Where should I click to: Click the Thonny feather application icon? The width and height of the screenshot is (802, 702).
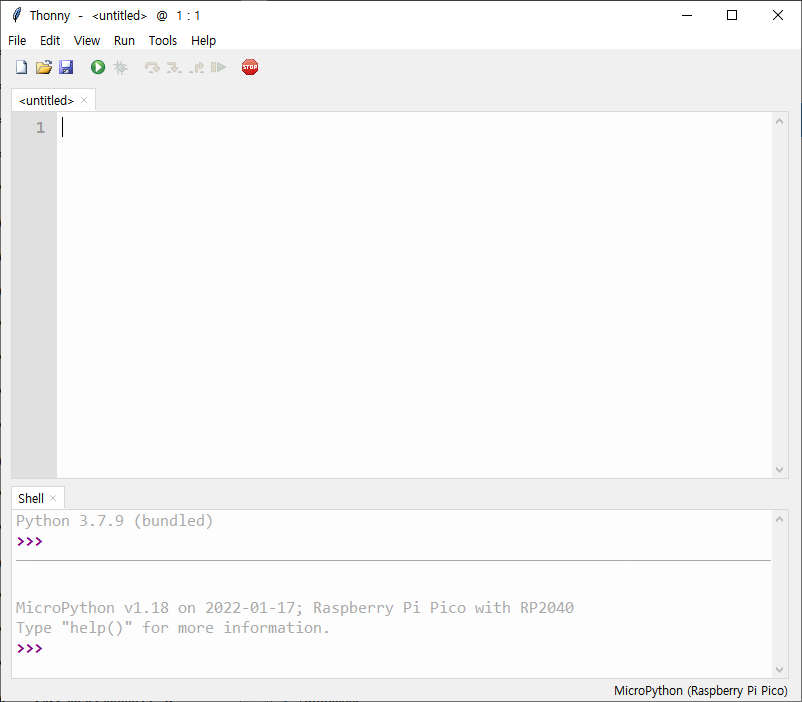(x=16, y=15)
